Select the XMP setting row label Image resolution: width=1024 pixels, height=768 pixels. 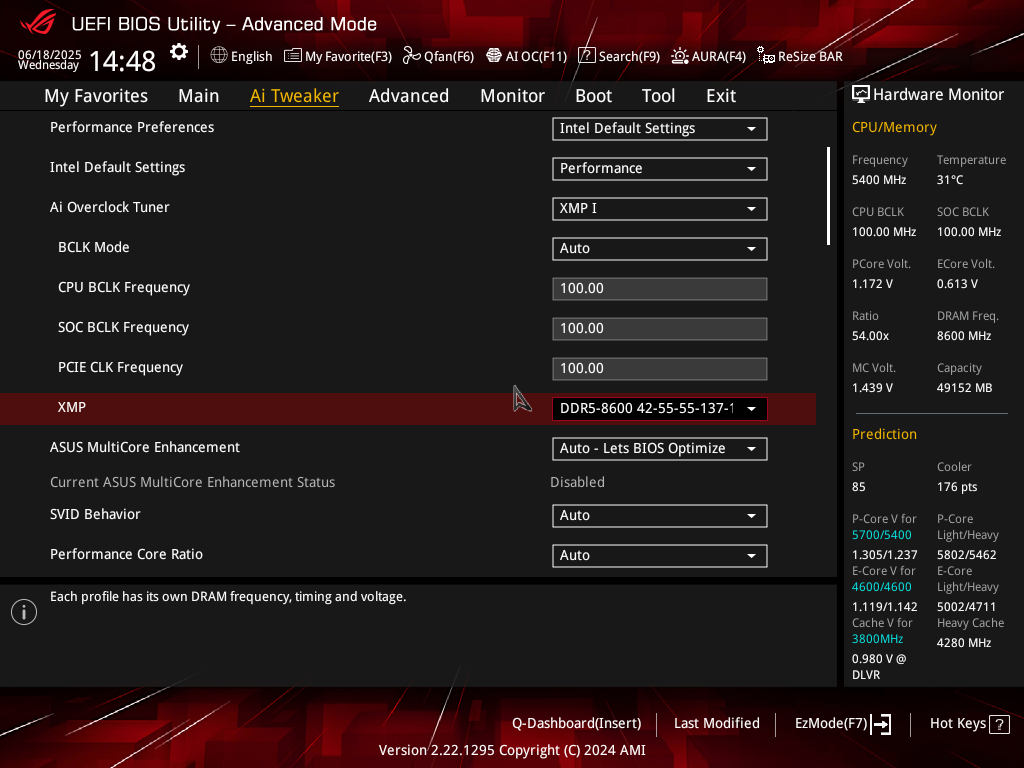72,408
